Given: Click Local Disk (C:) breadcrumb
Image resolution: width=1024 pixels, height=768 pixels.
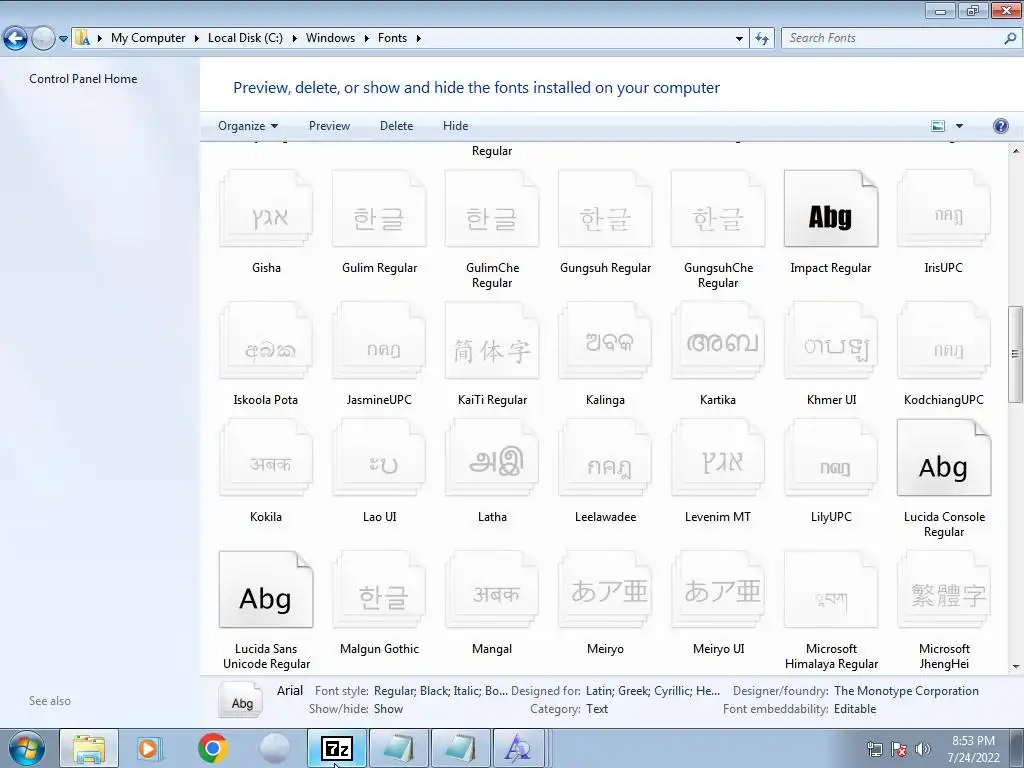Looking at the screenshot, I should point(245,38).
